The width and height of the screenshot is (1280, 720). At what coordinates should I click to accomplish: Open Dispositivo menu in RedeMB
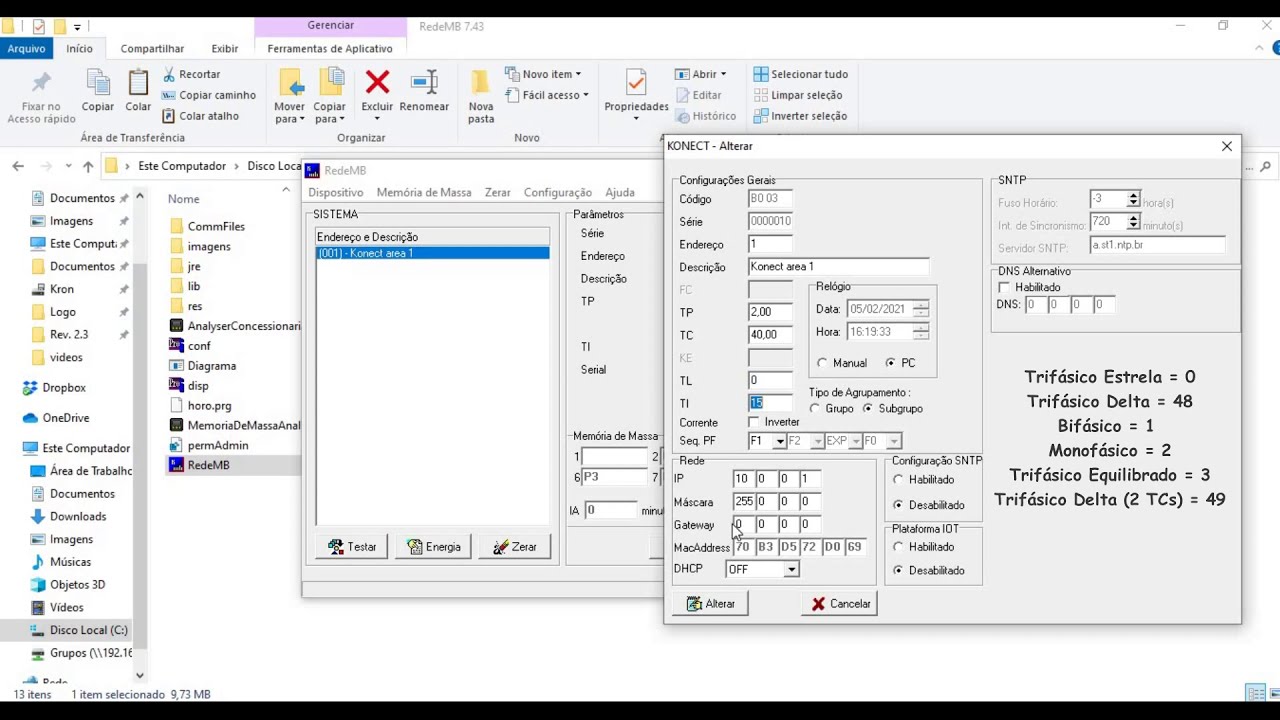pyautogui.click(x=336, y=192)
